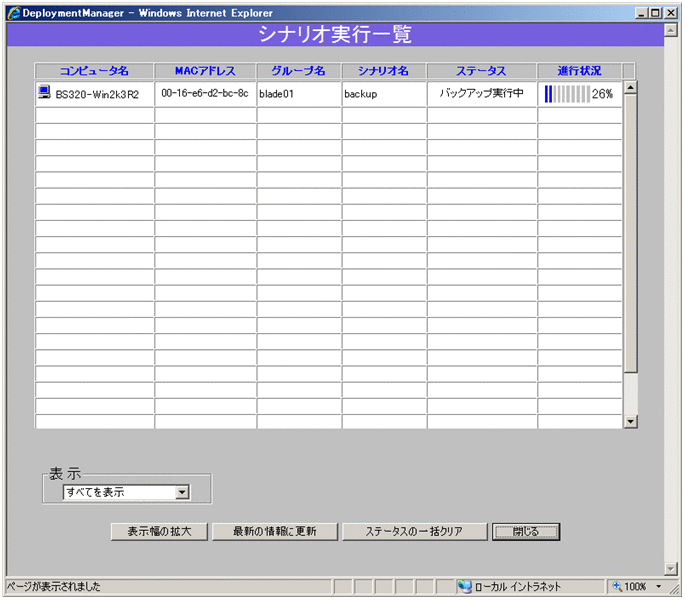
Task: Maximize the DeploymentManager window
Action: tap(655, 13)
